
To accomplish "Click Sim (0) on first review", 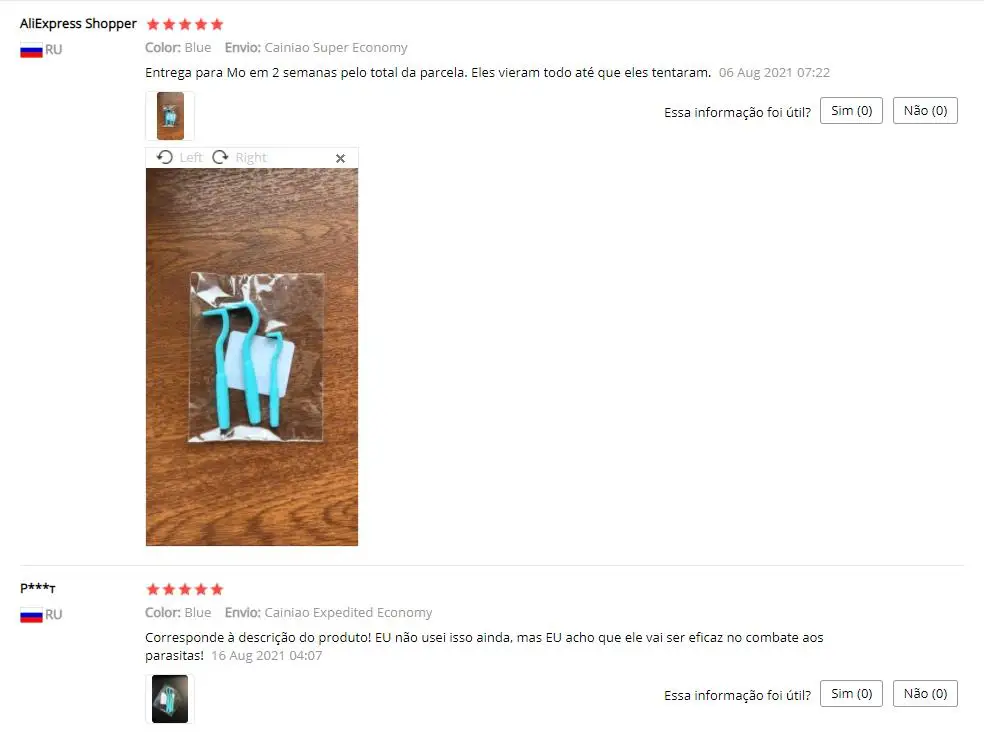I will click(x=851, y=110).
